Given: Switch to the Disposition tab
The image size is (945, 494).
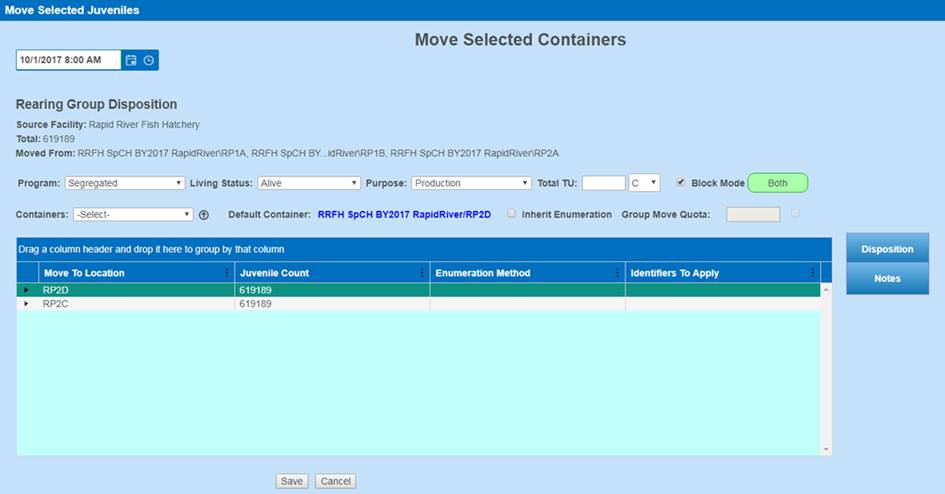Looking at the screenshot, I should coord(887,249).
